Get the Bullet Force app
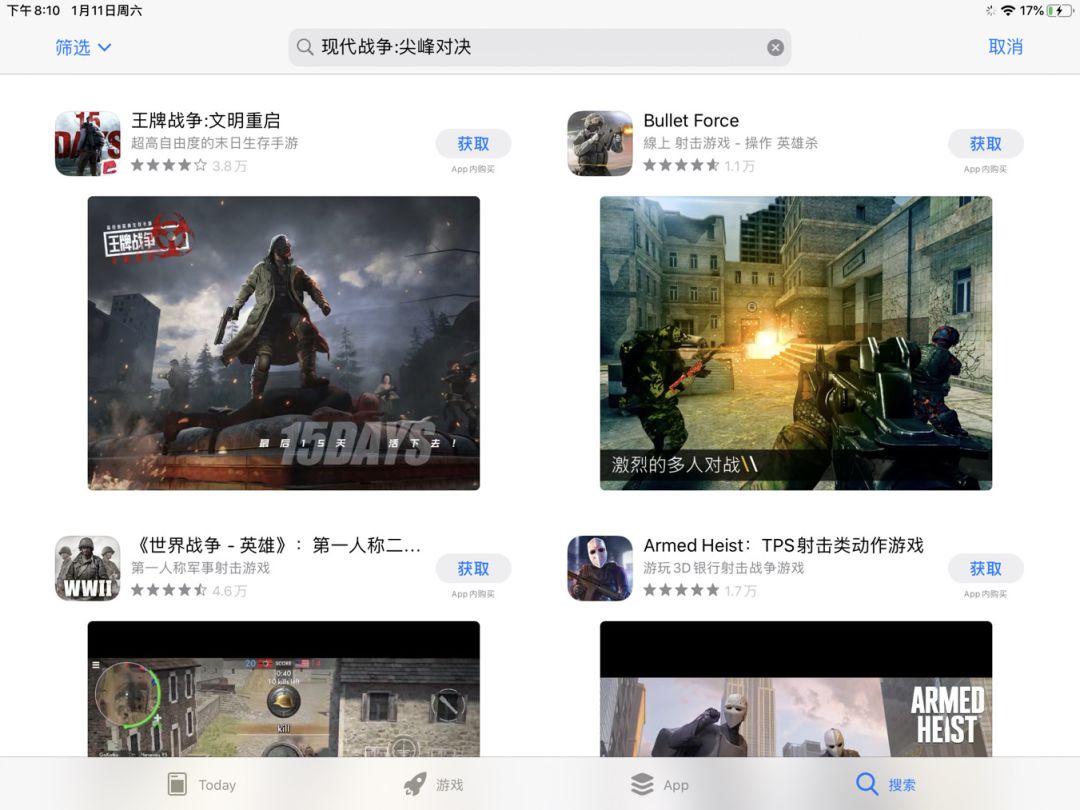 [986, 143]
